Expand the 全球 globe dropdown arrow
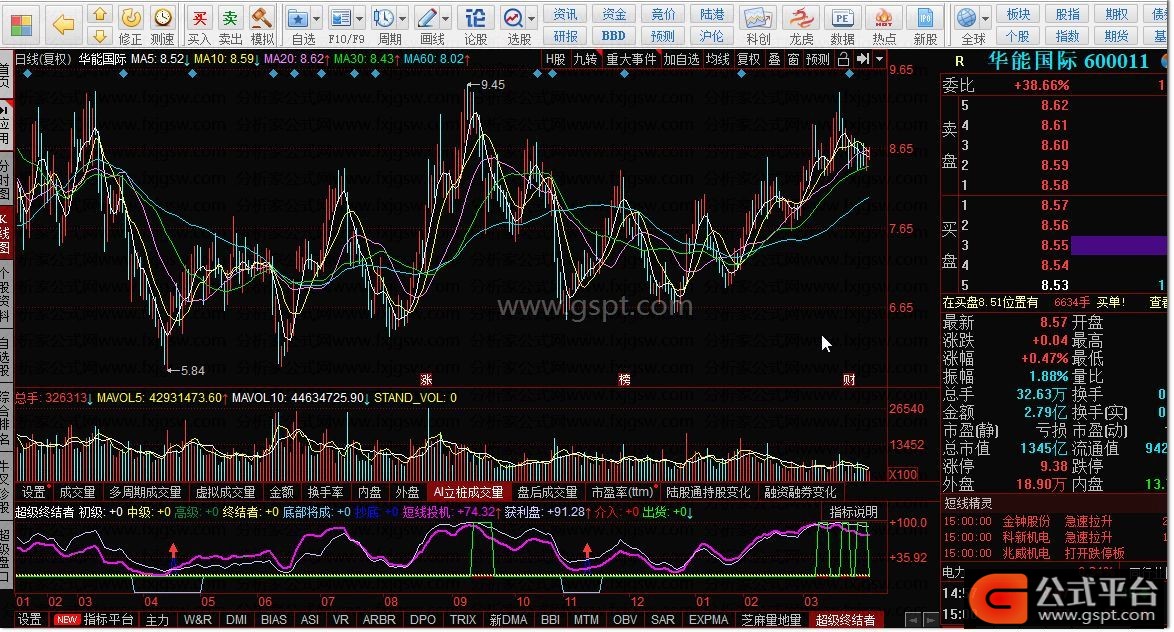 [985, 18]
